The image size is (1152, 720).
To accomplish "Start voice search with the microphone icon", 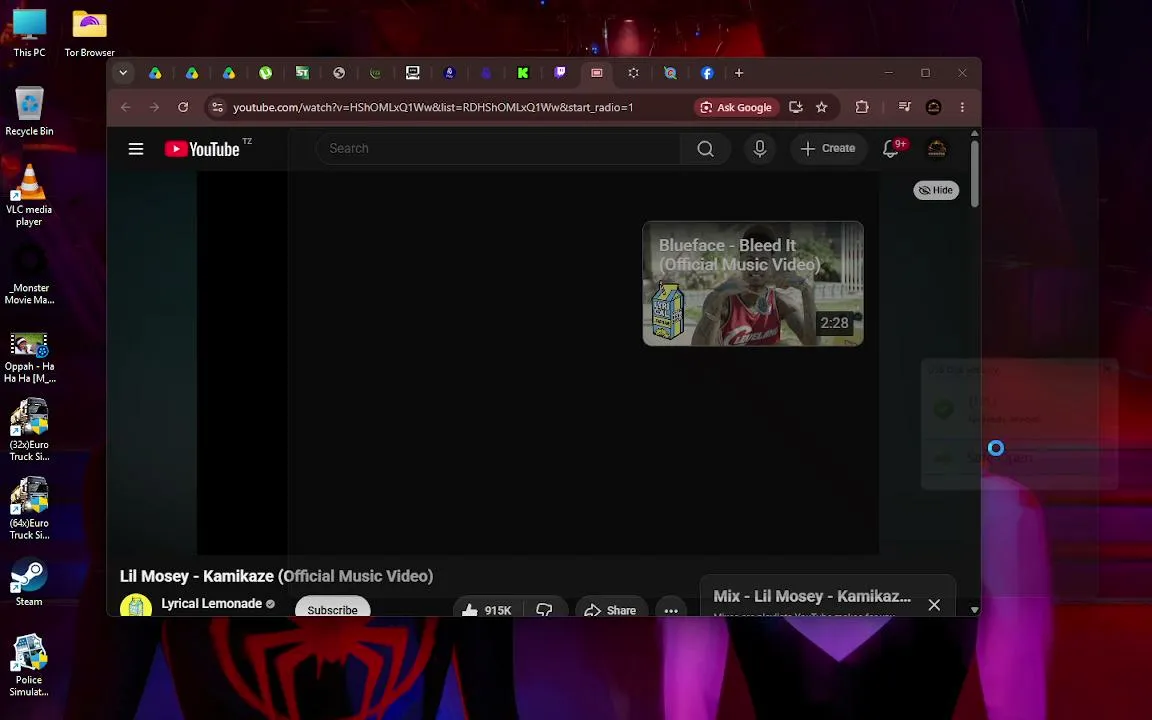I will click(760, 148).
